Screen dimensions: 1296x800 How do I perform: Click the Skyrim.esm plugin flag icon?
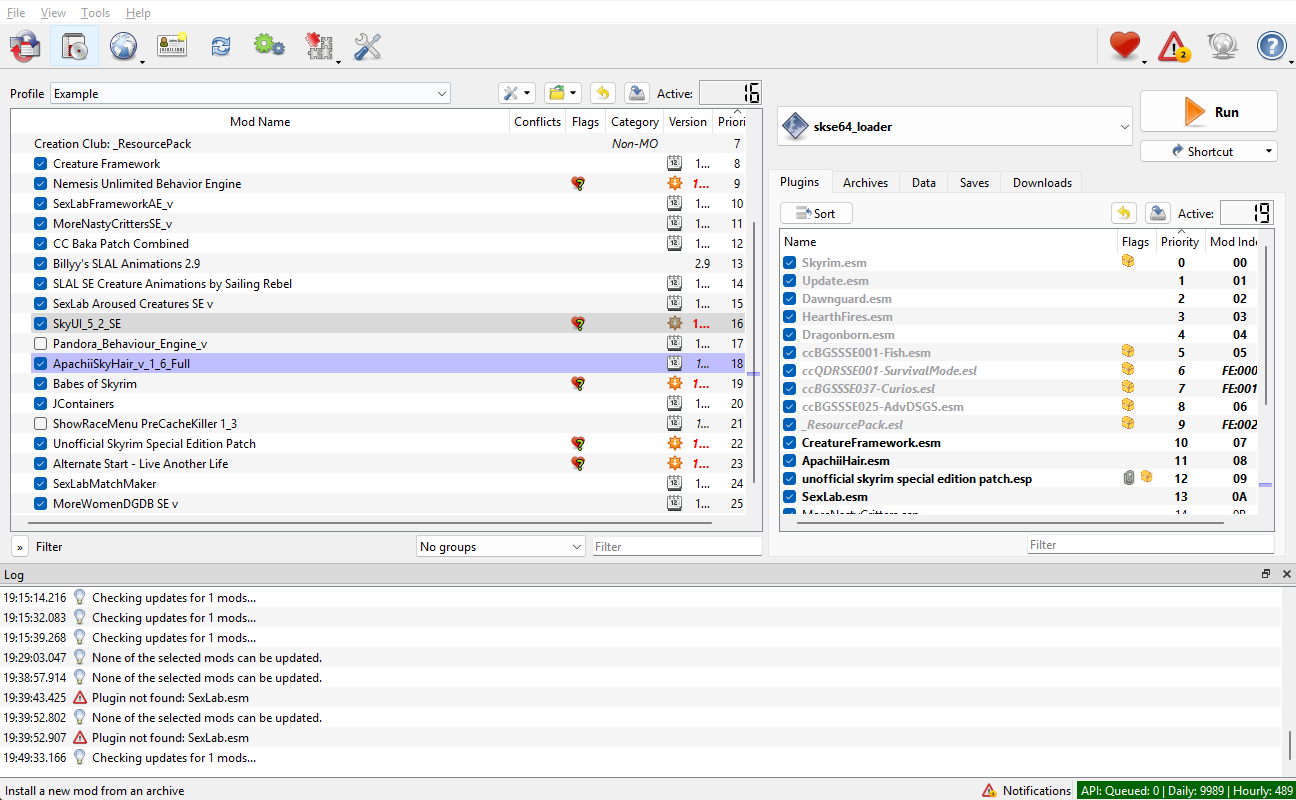click(x=1128, y=262)
